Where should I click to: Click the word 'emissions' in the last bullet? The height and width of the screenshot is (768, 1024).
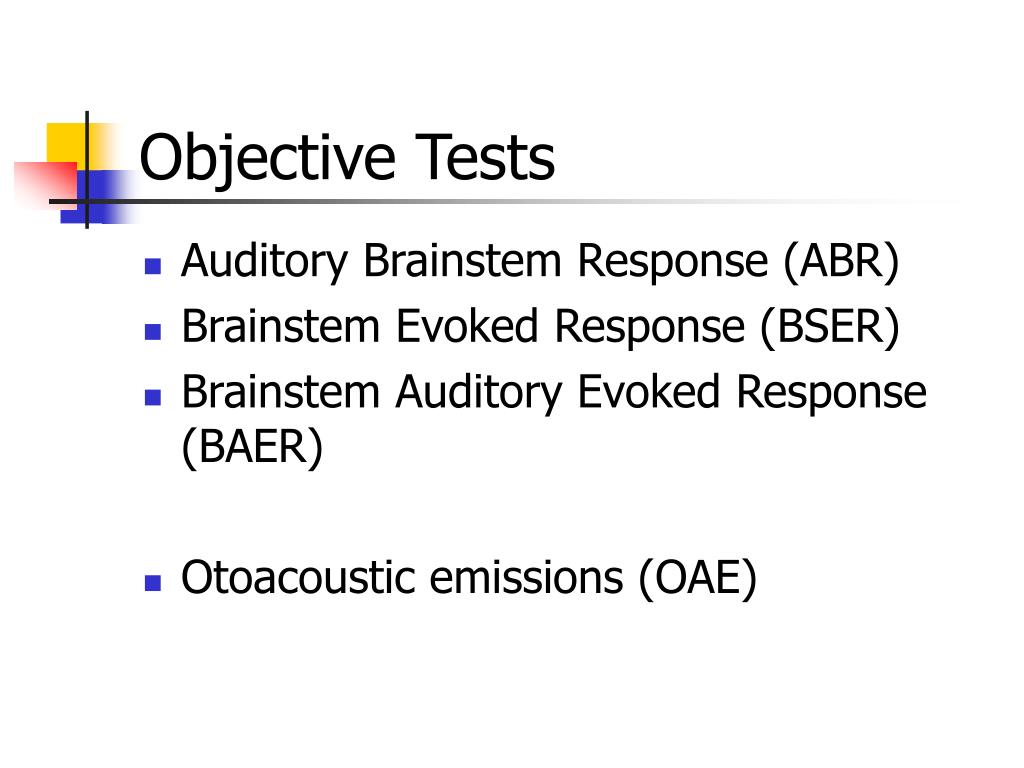click(526, 579)
